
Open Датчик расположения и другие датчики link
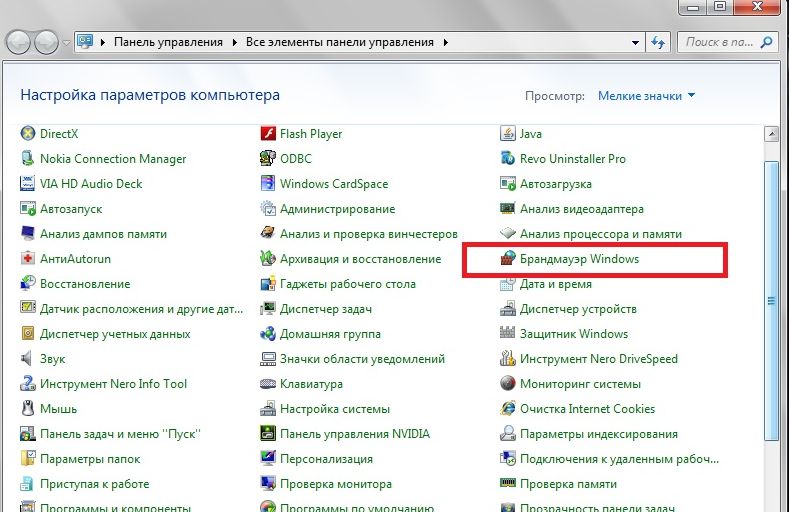click(141, 309)
